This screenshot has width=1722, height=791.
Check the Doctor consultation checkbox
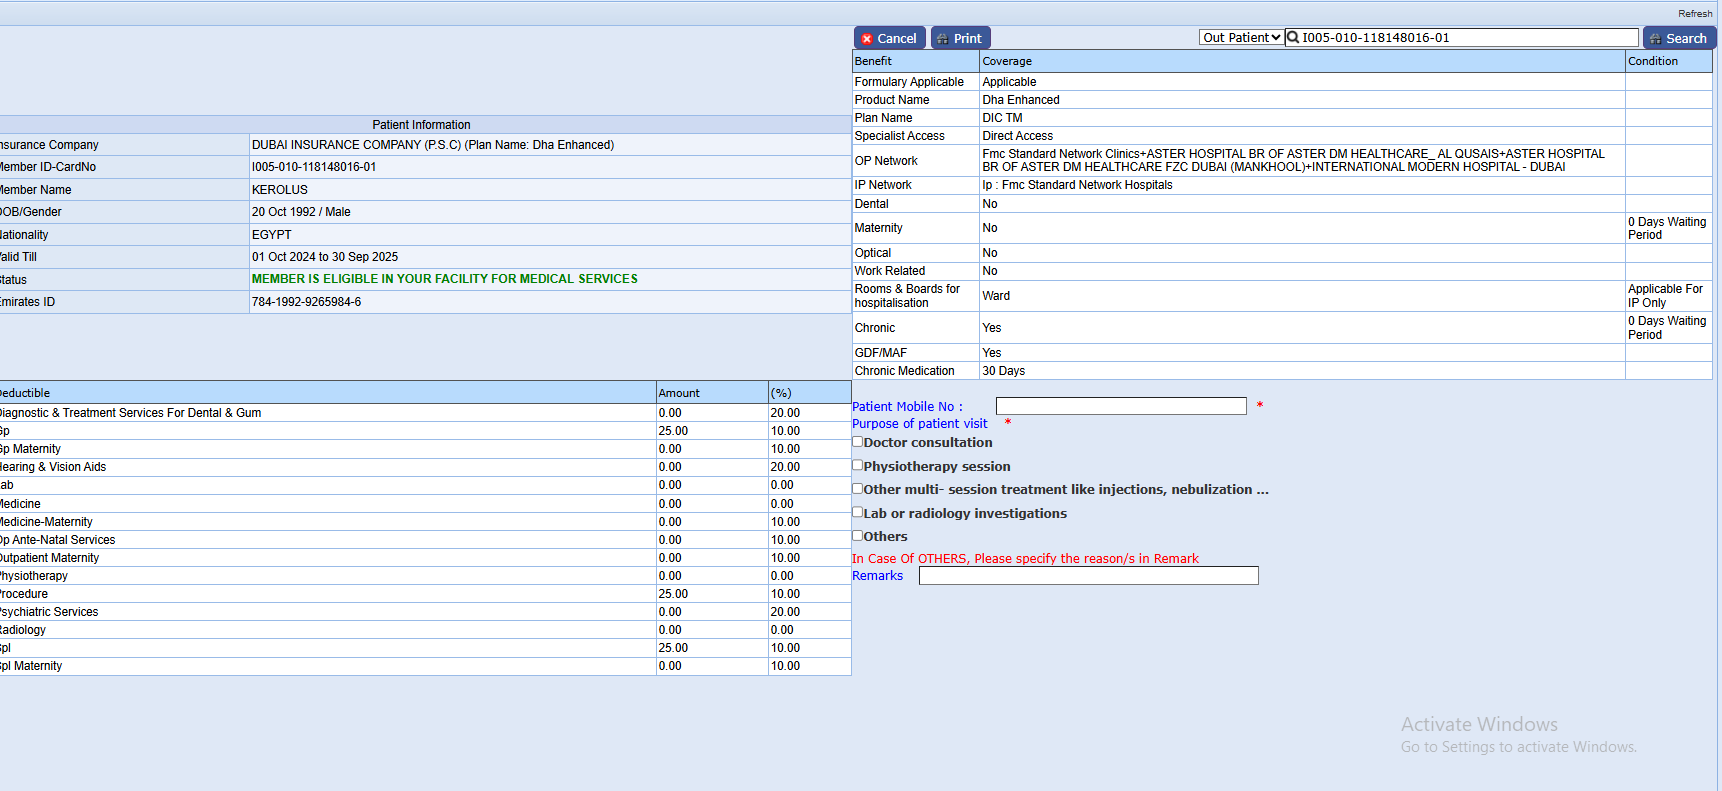(858, 442)
